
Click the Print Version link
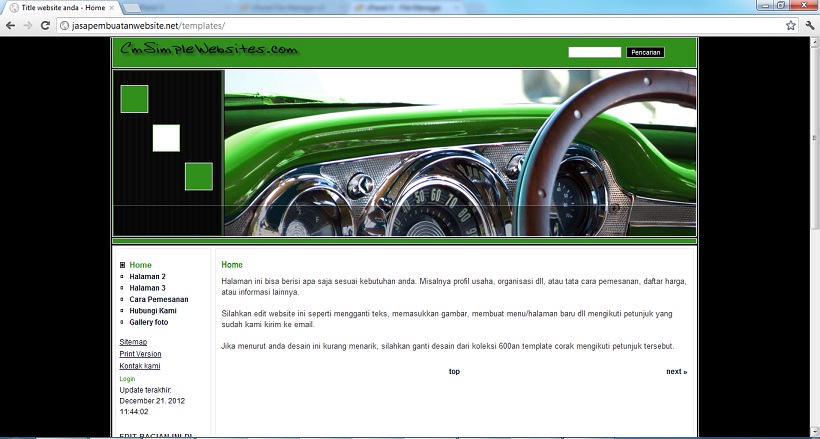pos(140,354)
